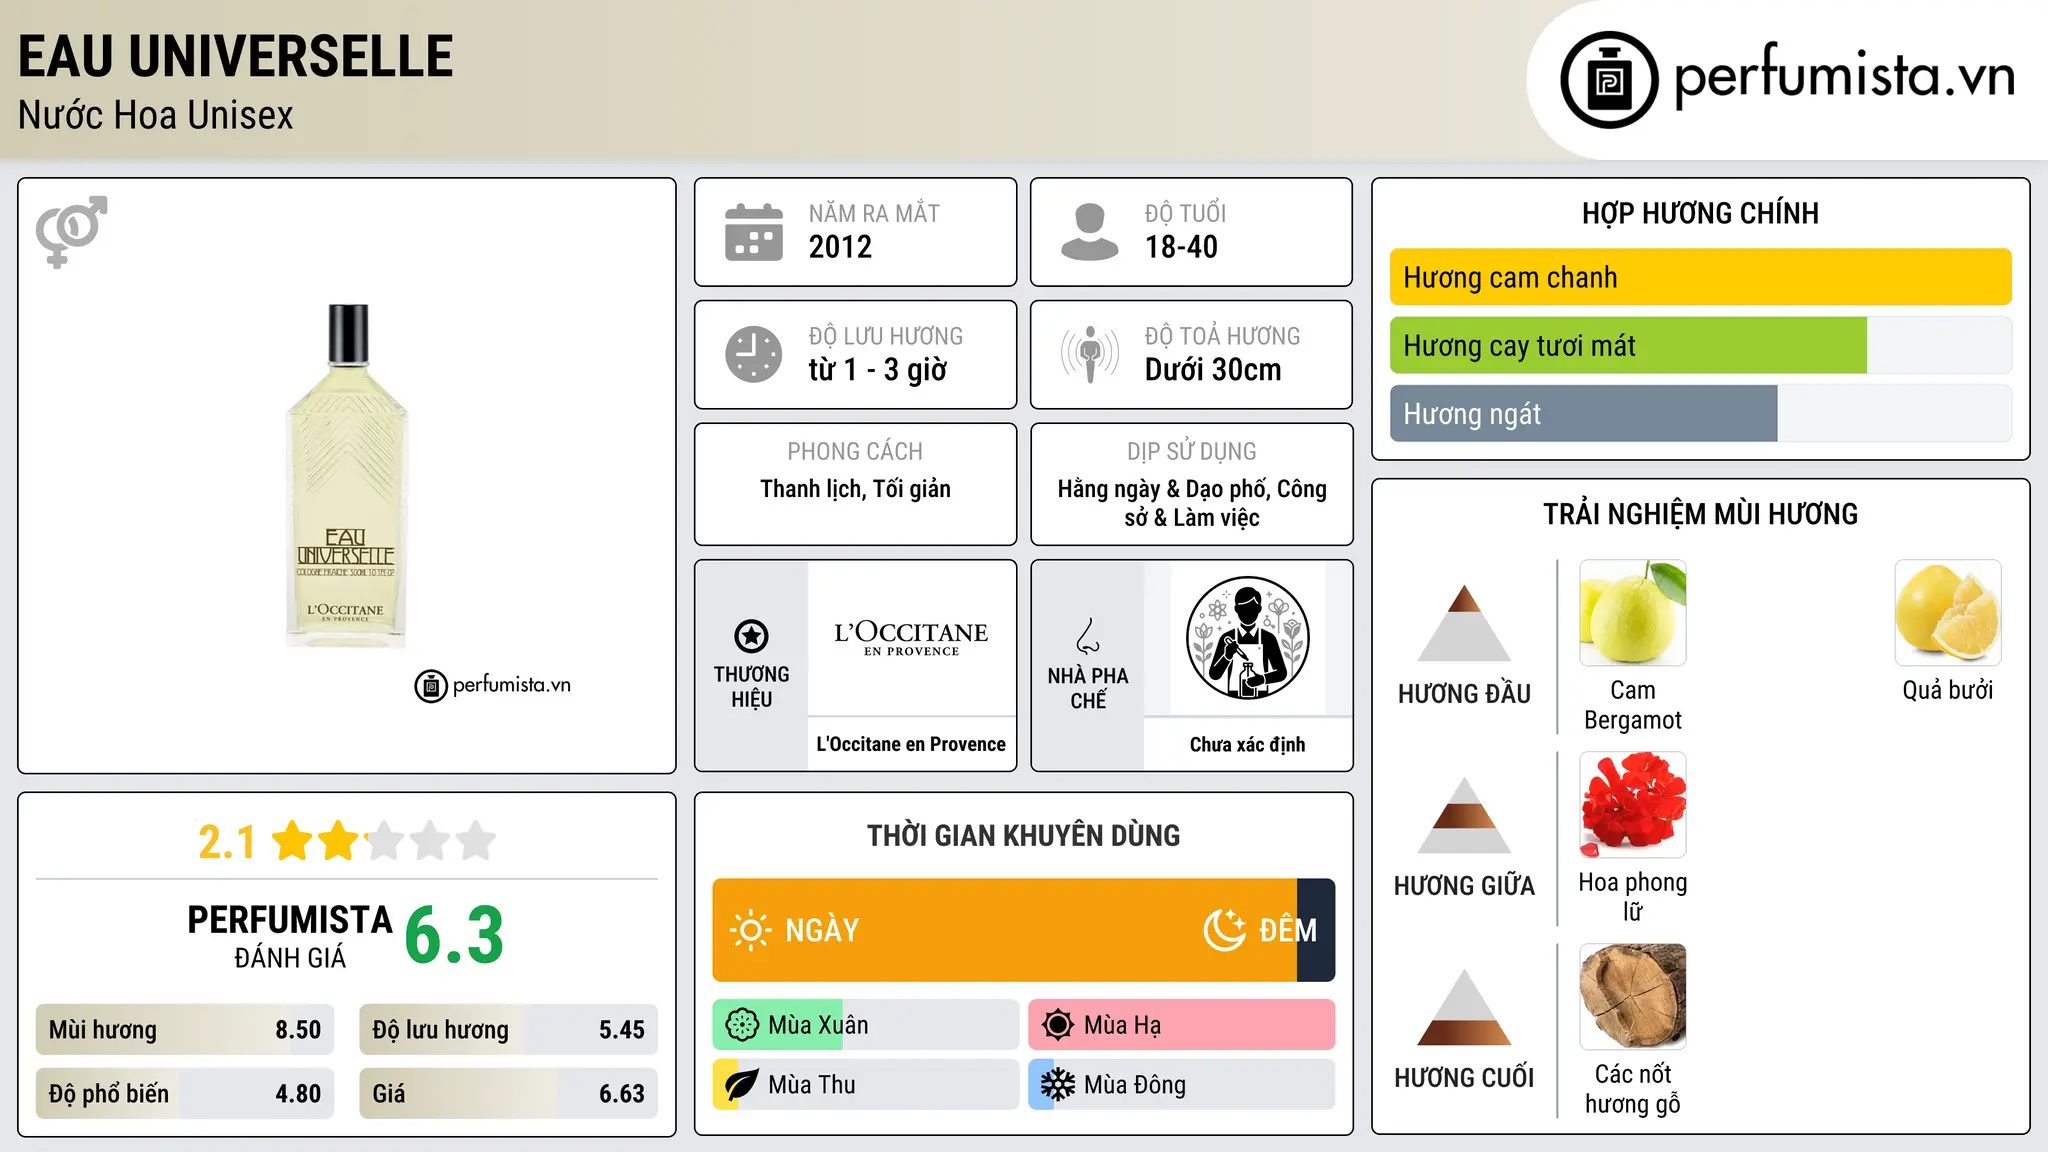Click the person icon beside ĐỘ TUỔI
The height and width of the screenshot is (1152, 2048).
1090,232
